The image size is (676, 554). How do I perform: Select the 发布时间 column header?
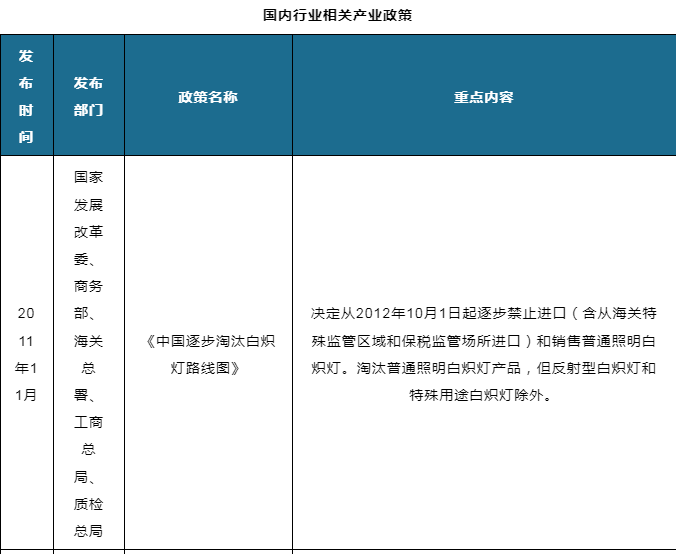pyautogui.click(x=26, y=96)
